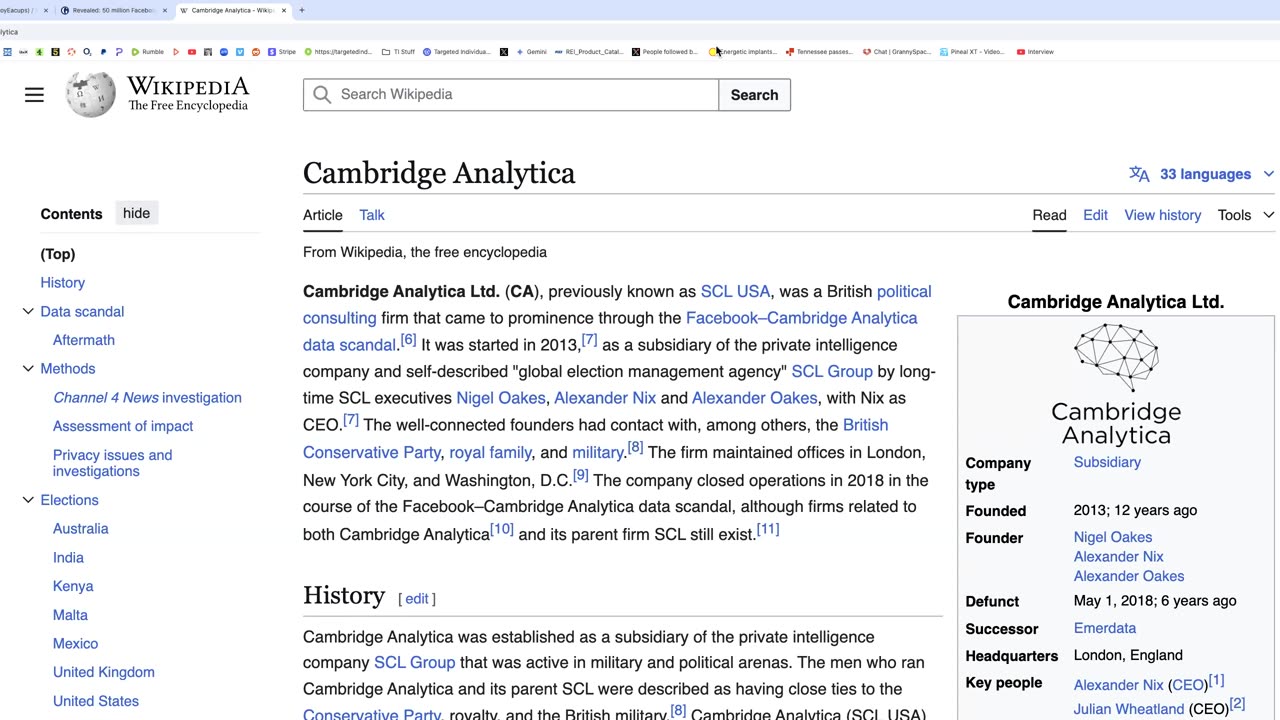The height and width of the screenshot is (720, 1280).
Task: Open the Wikipedia main menu hamburger icon
Action: [x=34, y=95]
